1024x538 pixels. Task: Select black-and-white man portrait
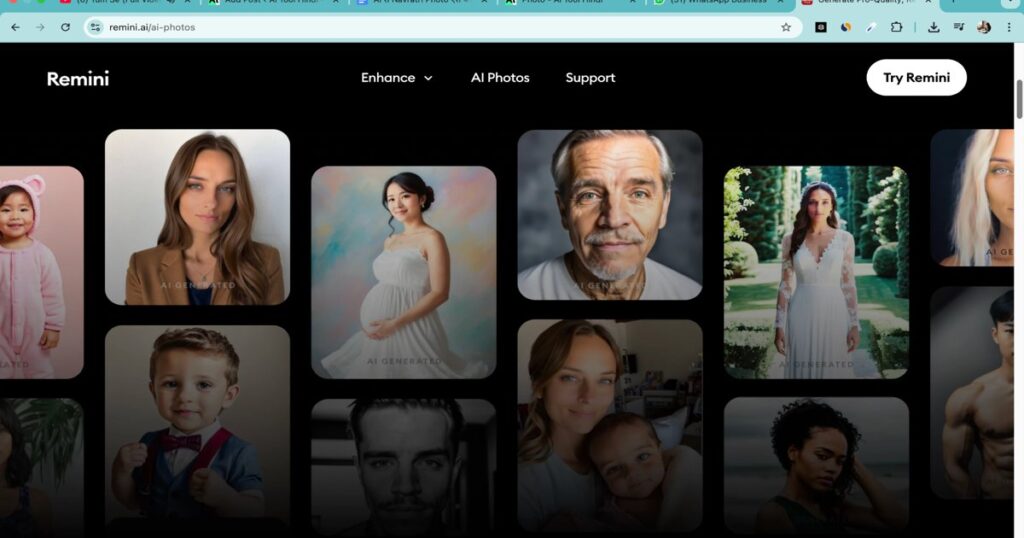point(404,467)
